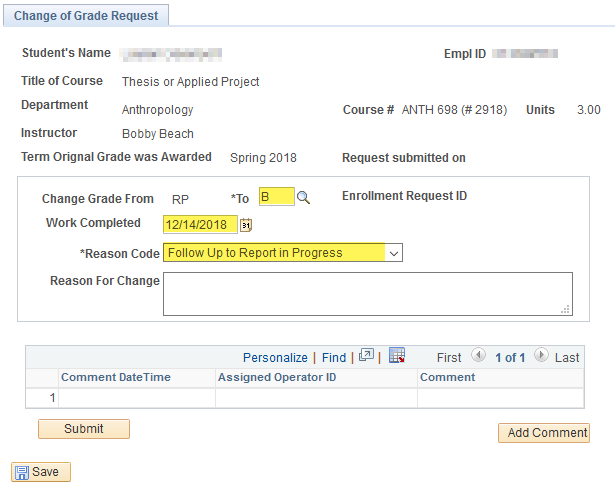Click Find link in comments grid
Image resolution: width=615 pixels, height=491 pixels.
[334, 358]
